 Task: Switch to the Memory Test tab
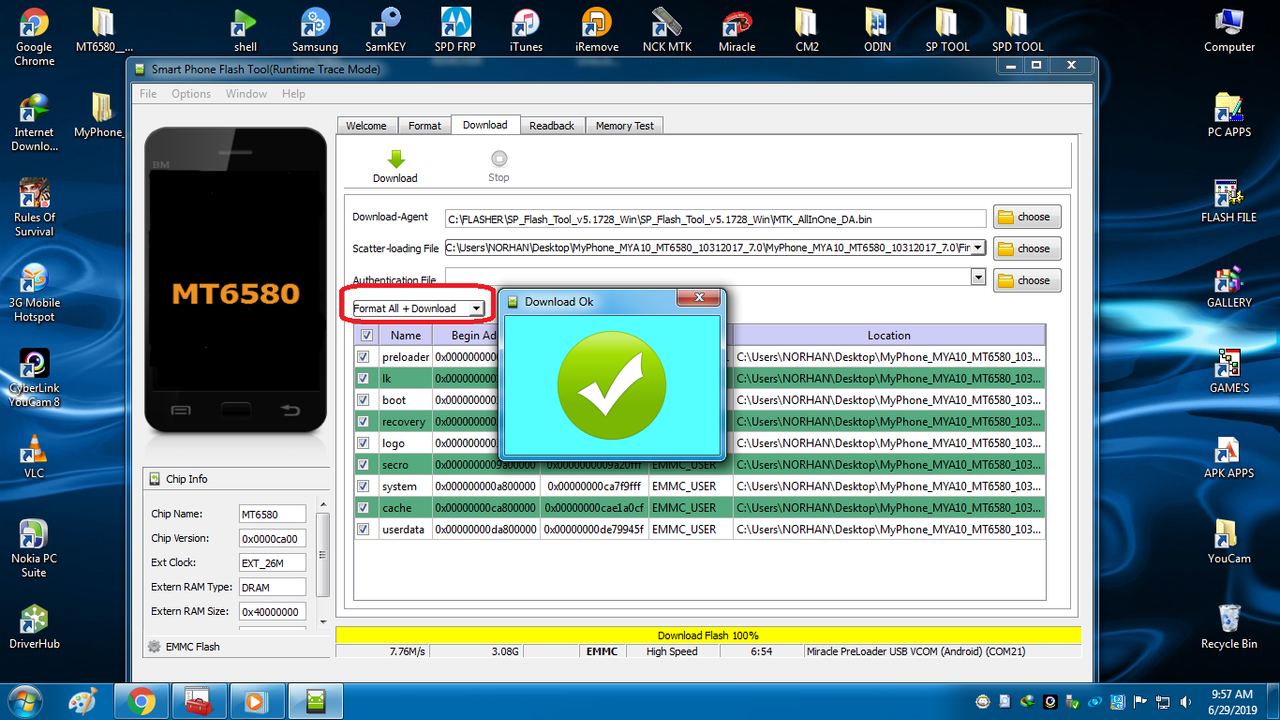click(625, 126)
